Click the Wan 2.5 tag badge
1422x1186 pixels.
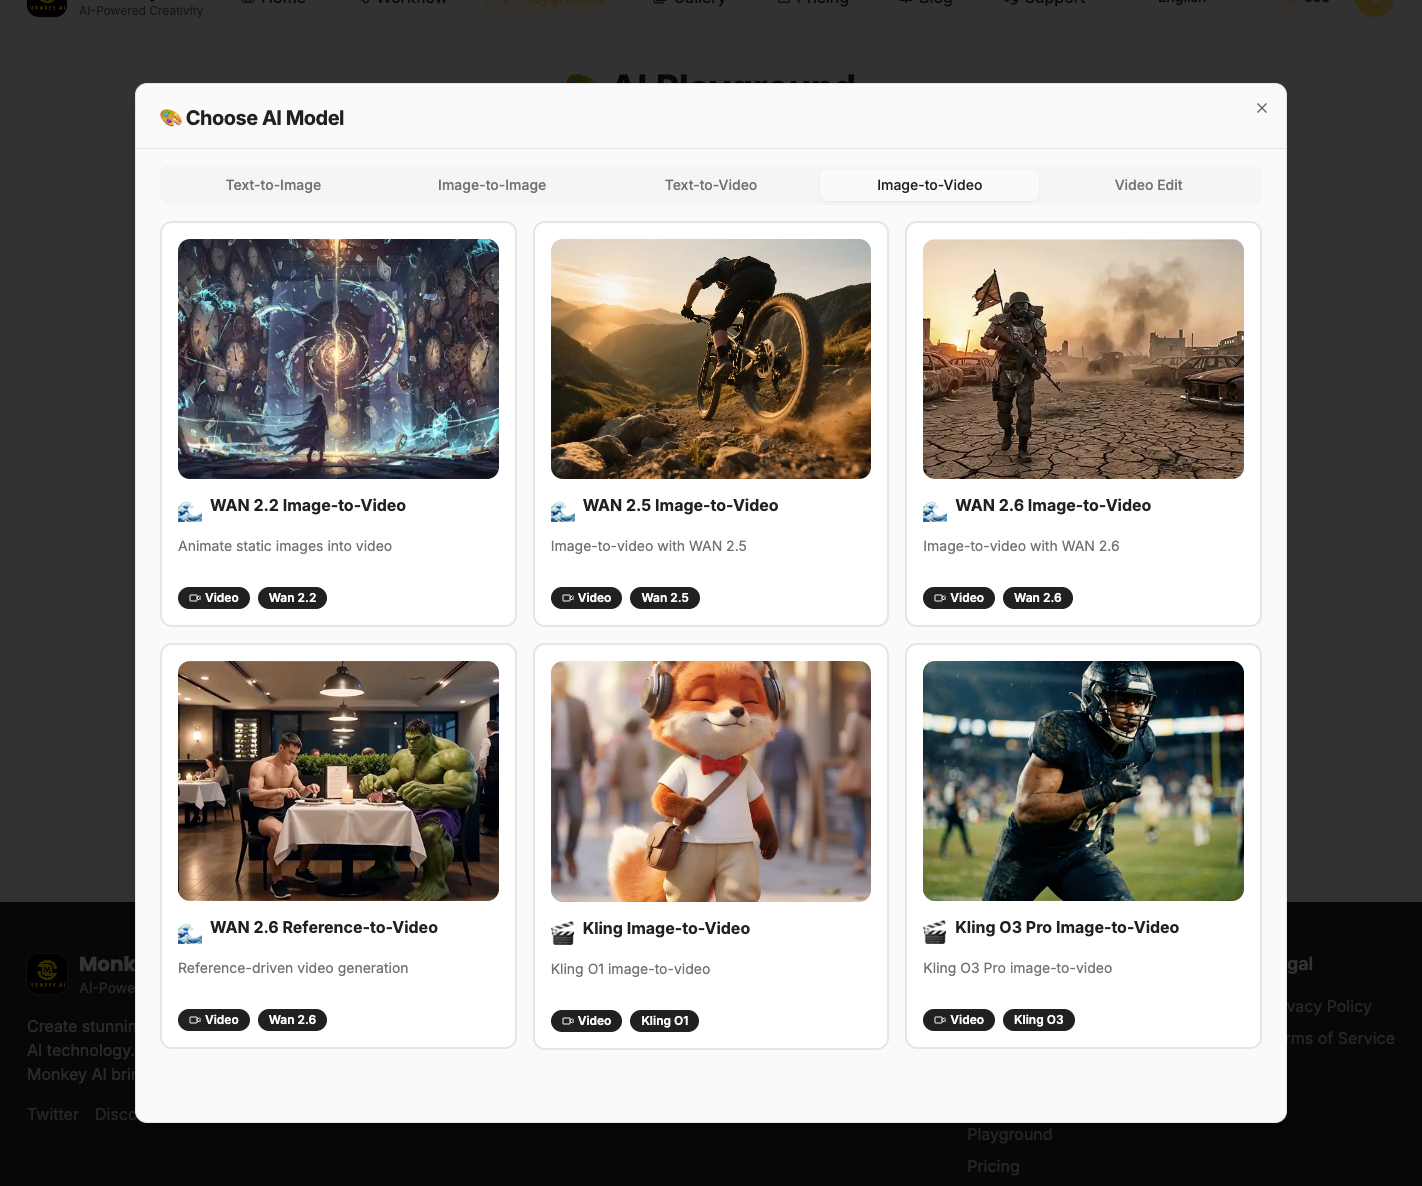coord(664,597)
